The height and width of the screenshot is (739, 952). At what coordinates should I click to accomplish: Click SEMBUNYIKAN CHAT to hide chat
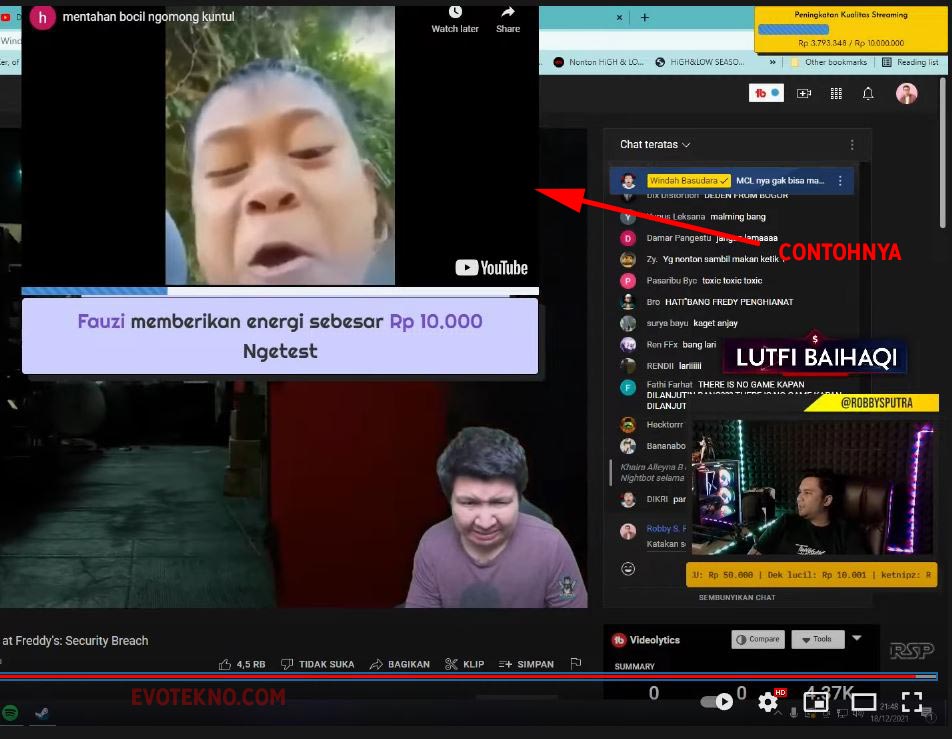(x=737, y=597)
